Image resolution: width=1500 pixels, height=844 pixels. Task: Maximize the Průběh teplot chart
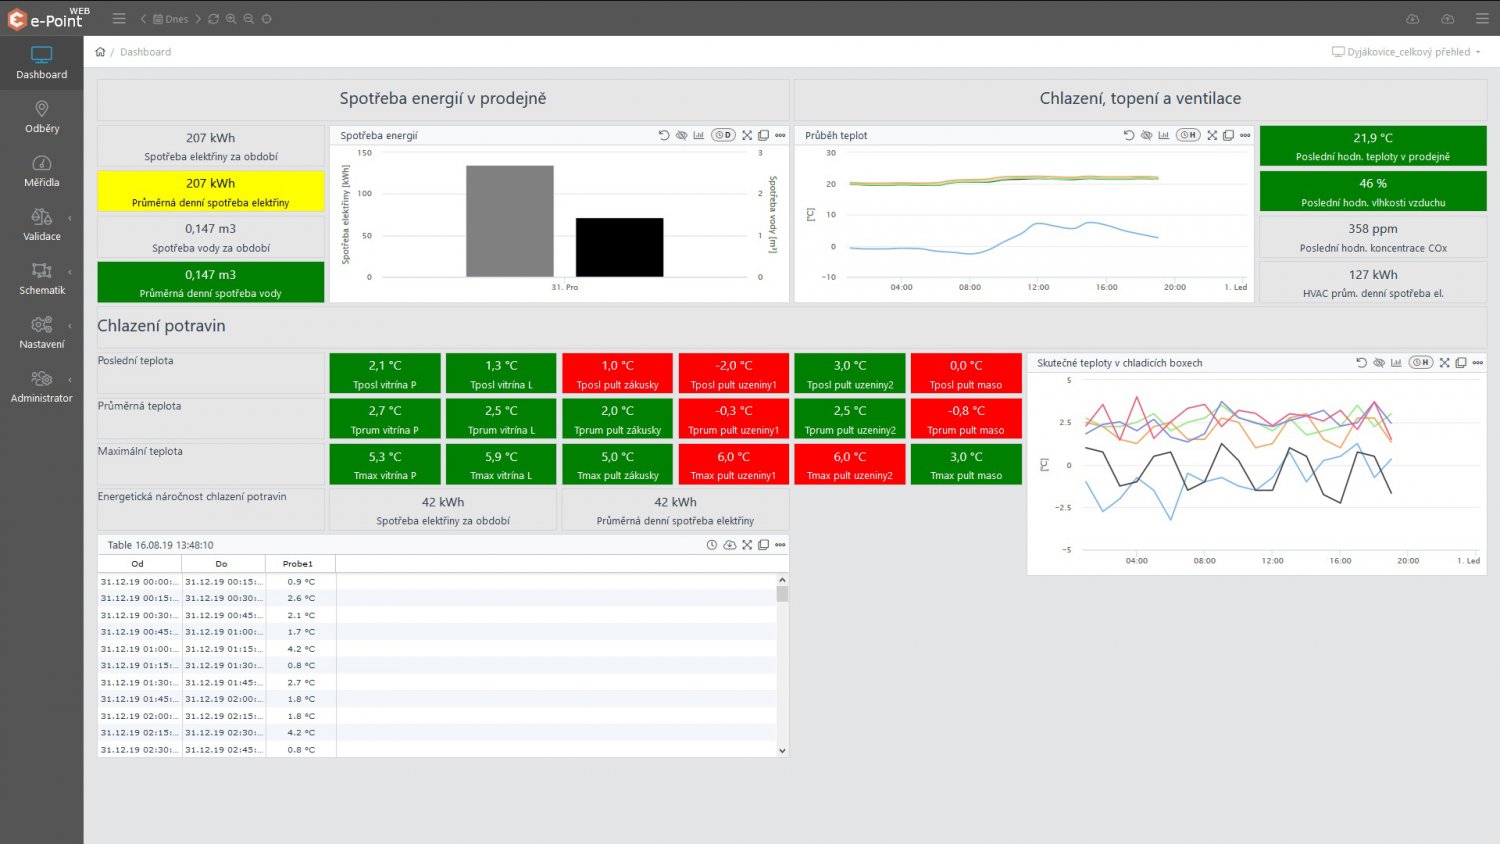click(1212, 135)
